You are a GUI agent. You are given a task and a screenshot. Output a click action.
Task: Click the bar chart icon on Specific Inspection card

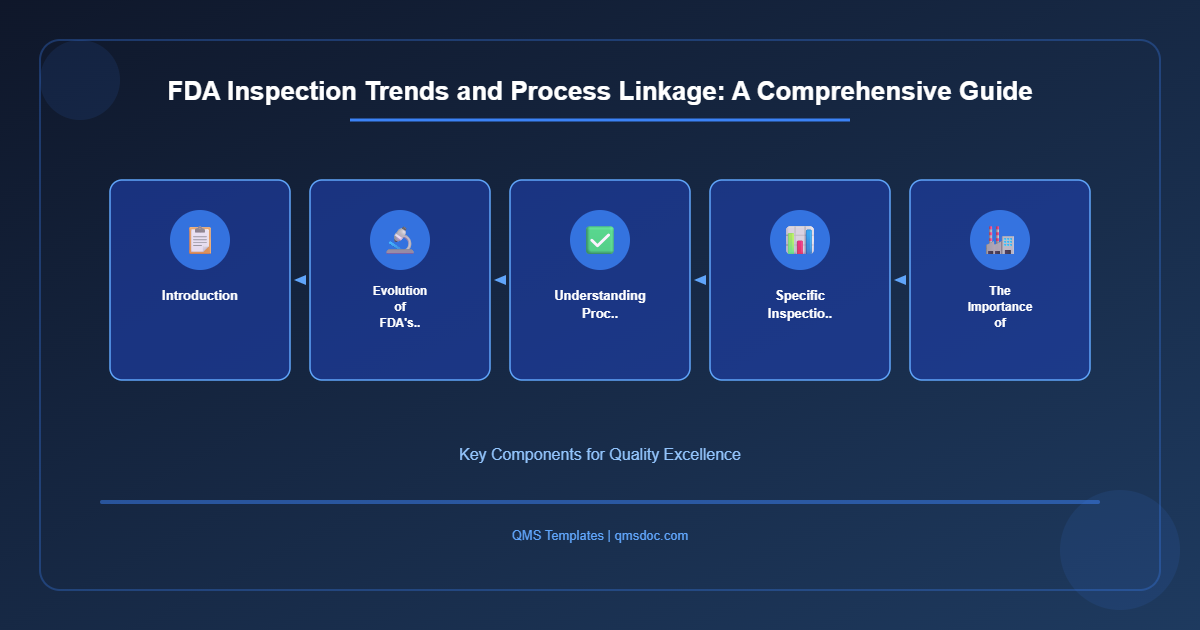(800, 240)
